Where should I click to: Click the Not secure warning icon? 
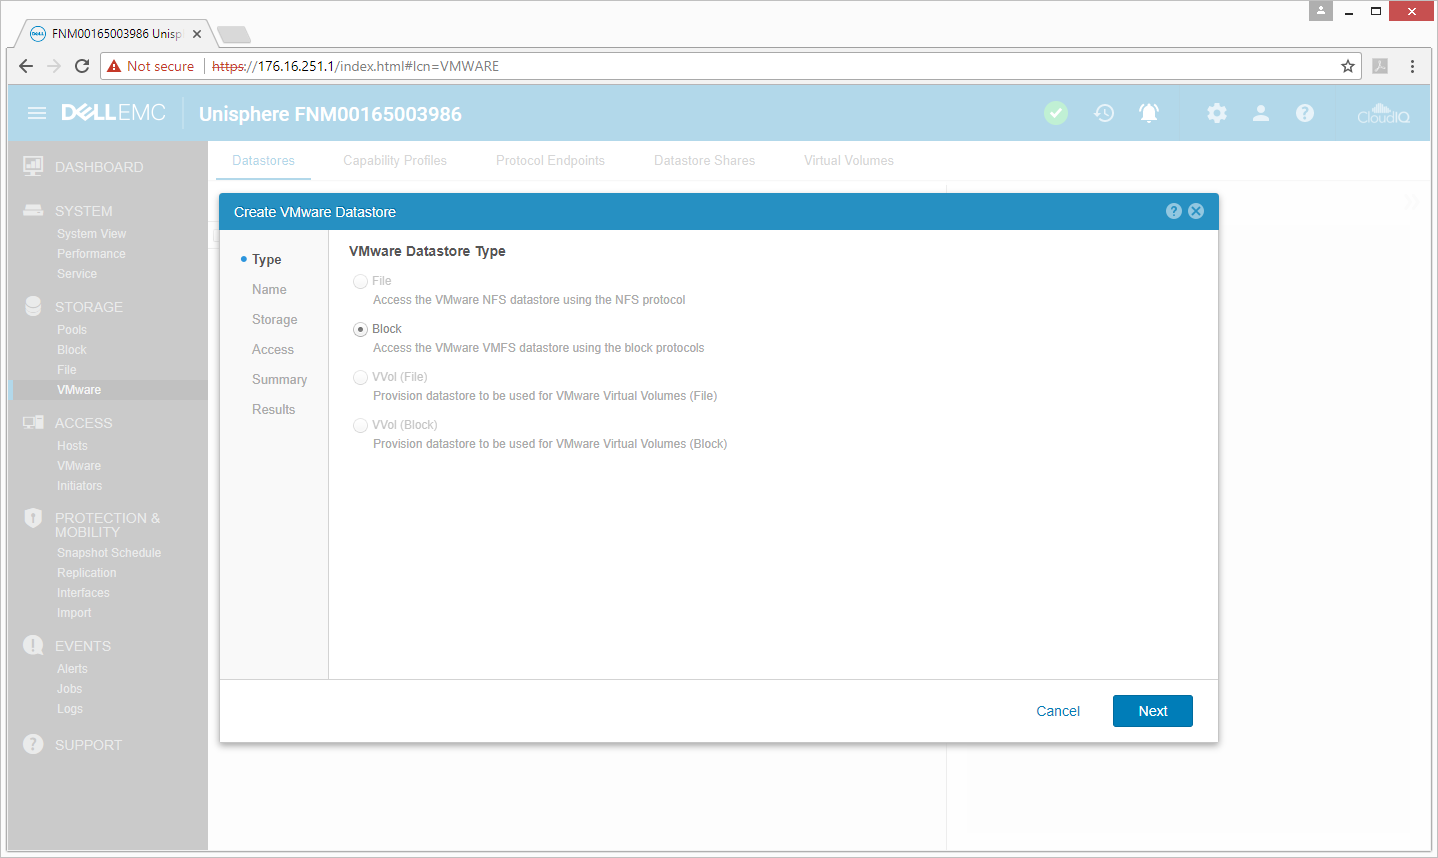114,66
